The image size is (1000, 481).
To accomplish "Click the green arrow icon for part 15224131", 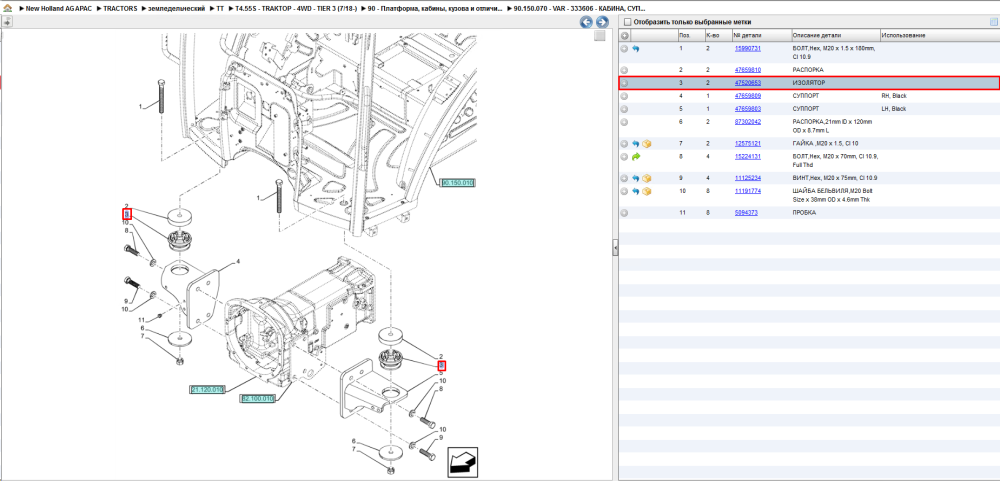I will pos(635,156).
